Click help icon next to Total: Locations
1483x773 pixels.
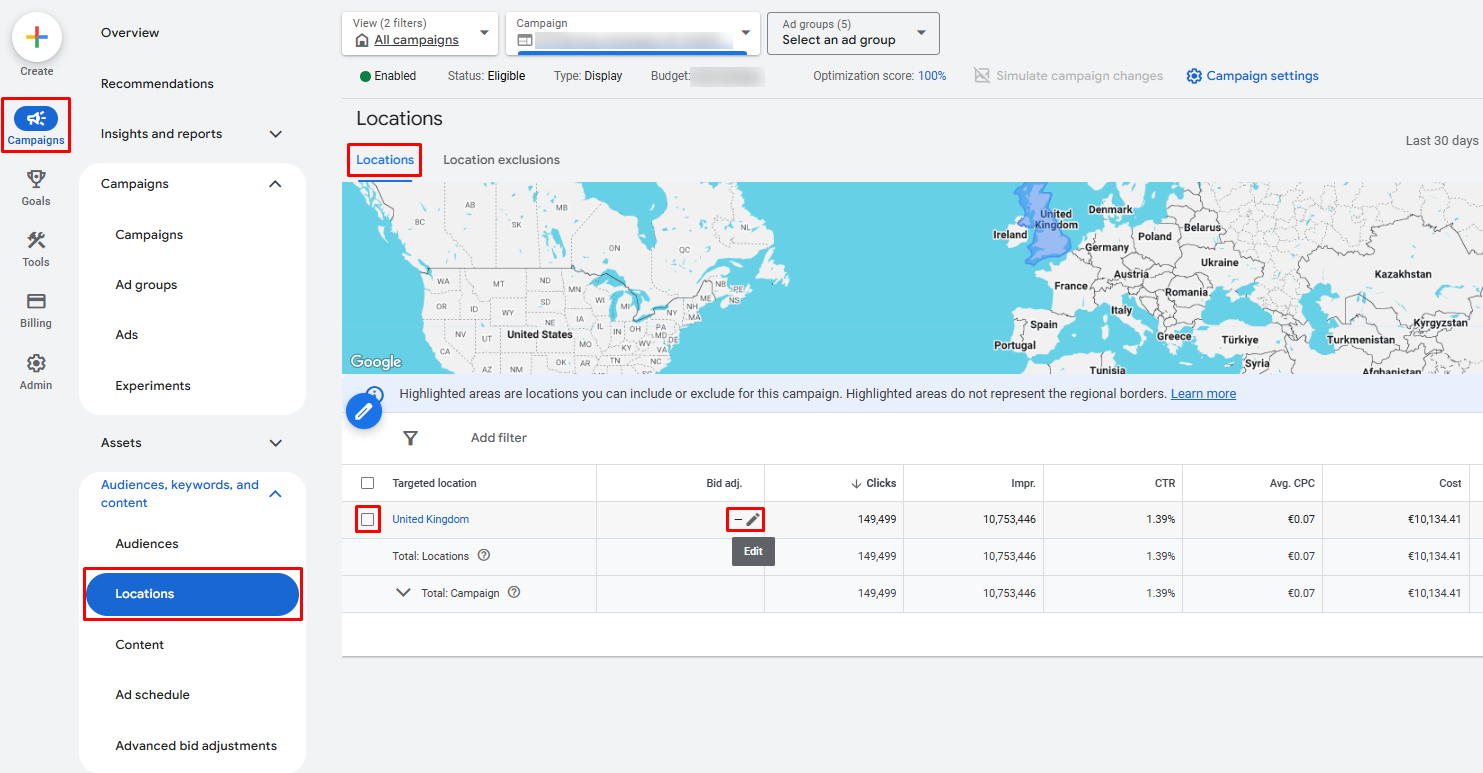(484, 556)
